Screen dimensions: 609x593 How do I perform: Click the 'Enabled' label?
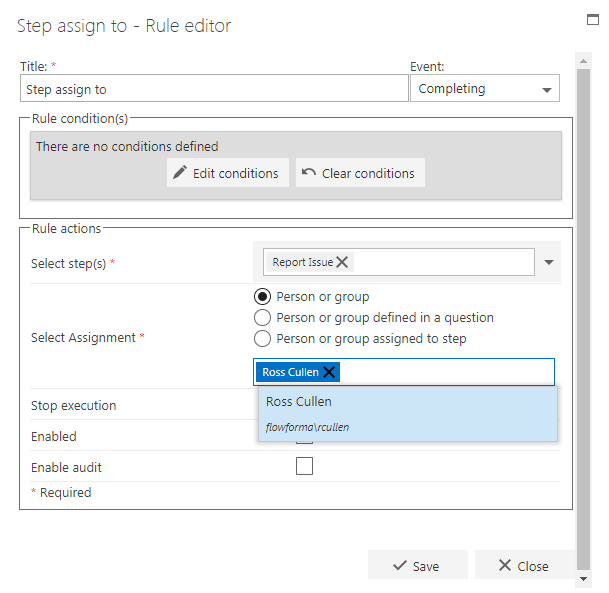point(54,436)
